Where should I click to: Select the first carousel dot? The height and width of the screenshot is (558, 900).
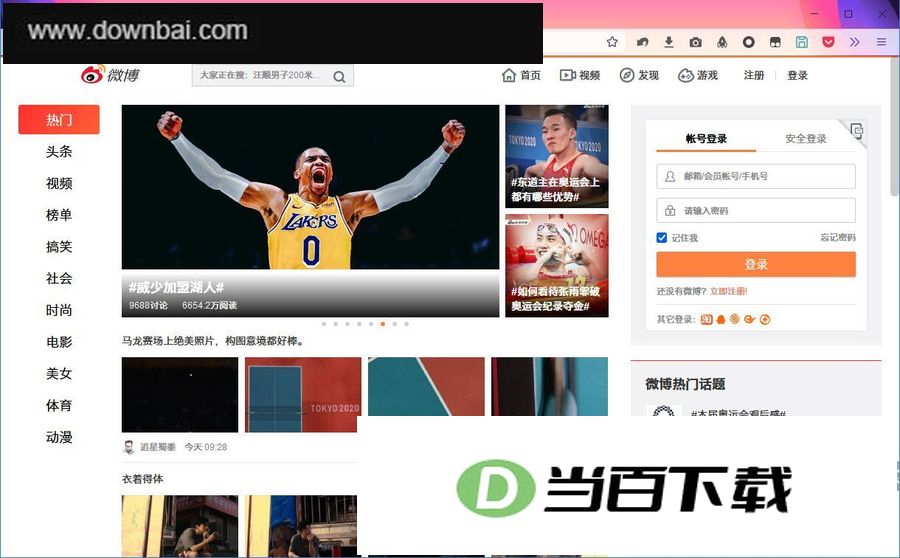coord(324,324)
